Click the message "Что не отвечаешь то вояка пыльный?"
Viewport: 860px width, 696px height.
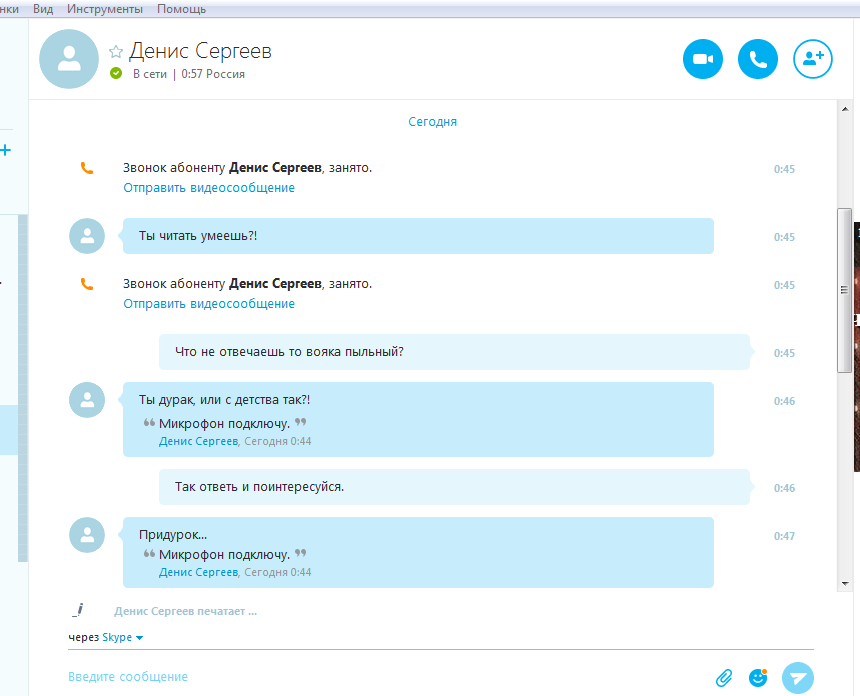click(454, 352)
